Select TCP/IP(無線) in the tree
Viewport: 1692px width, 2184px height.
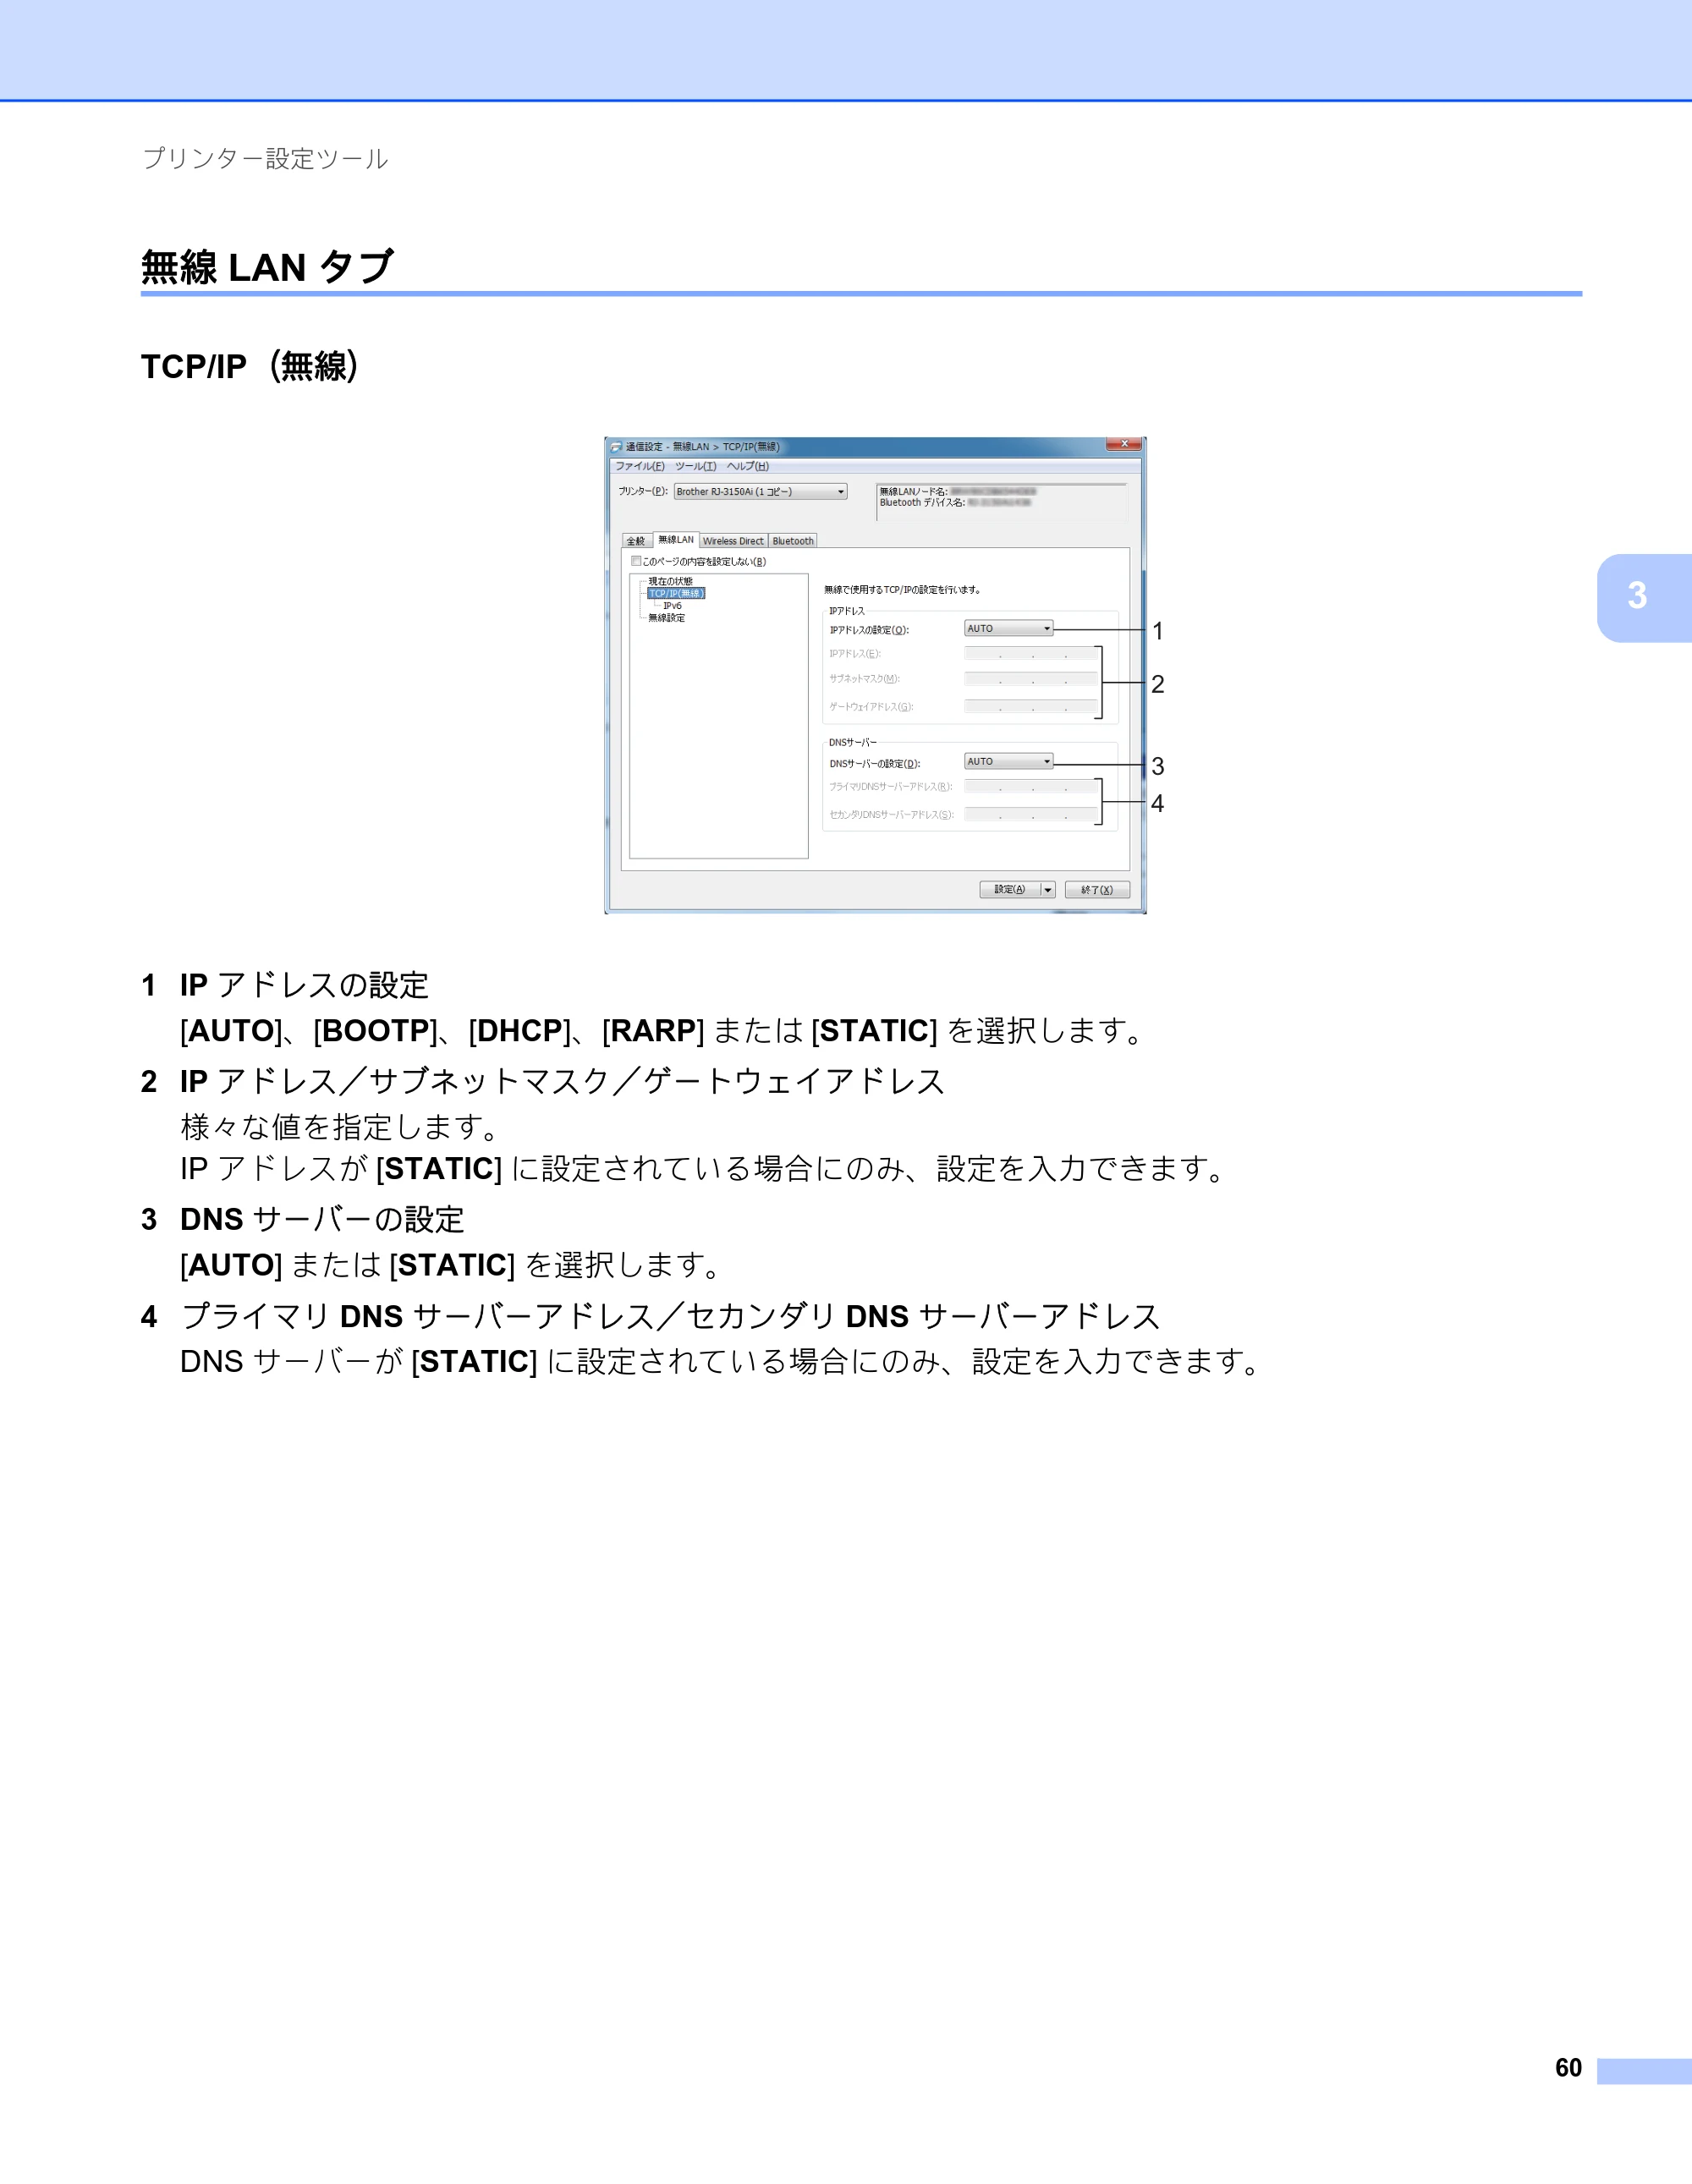coord(677,594)
